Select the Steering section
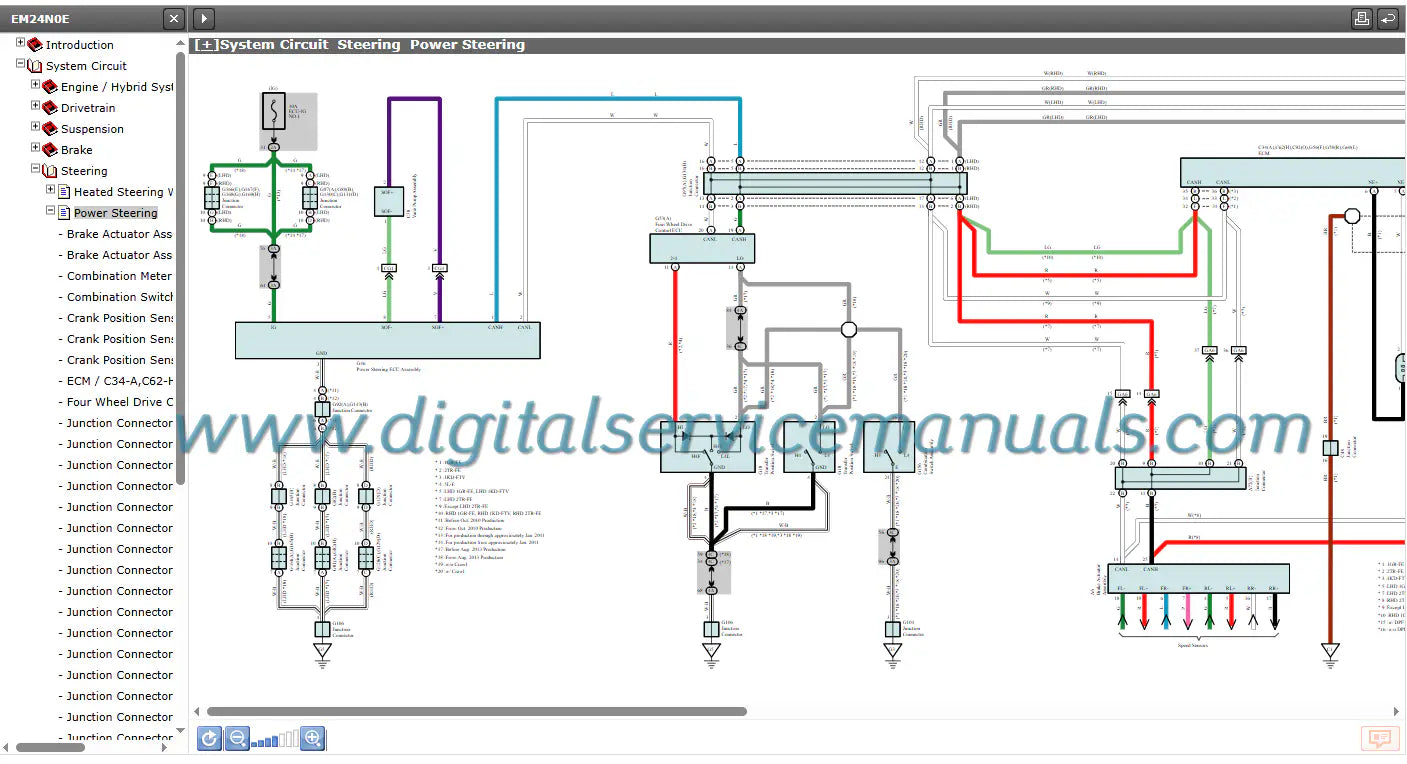This screenshot has width=1407, height=764. coord(84,171)
